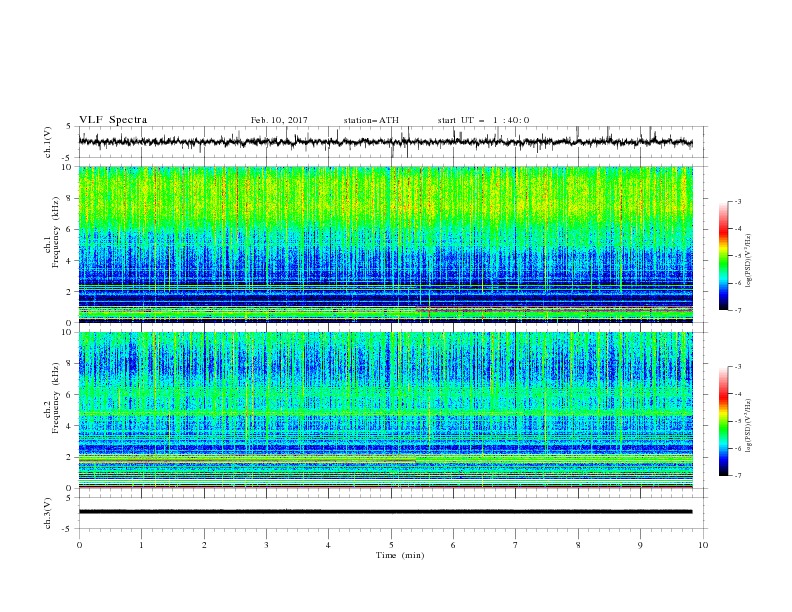Click time axis tick label "5"

click(391, 545)
